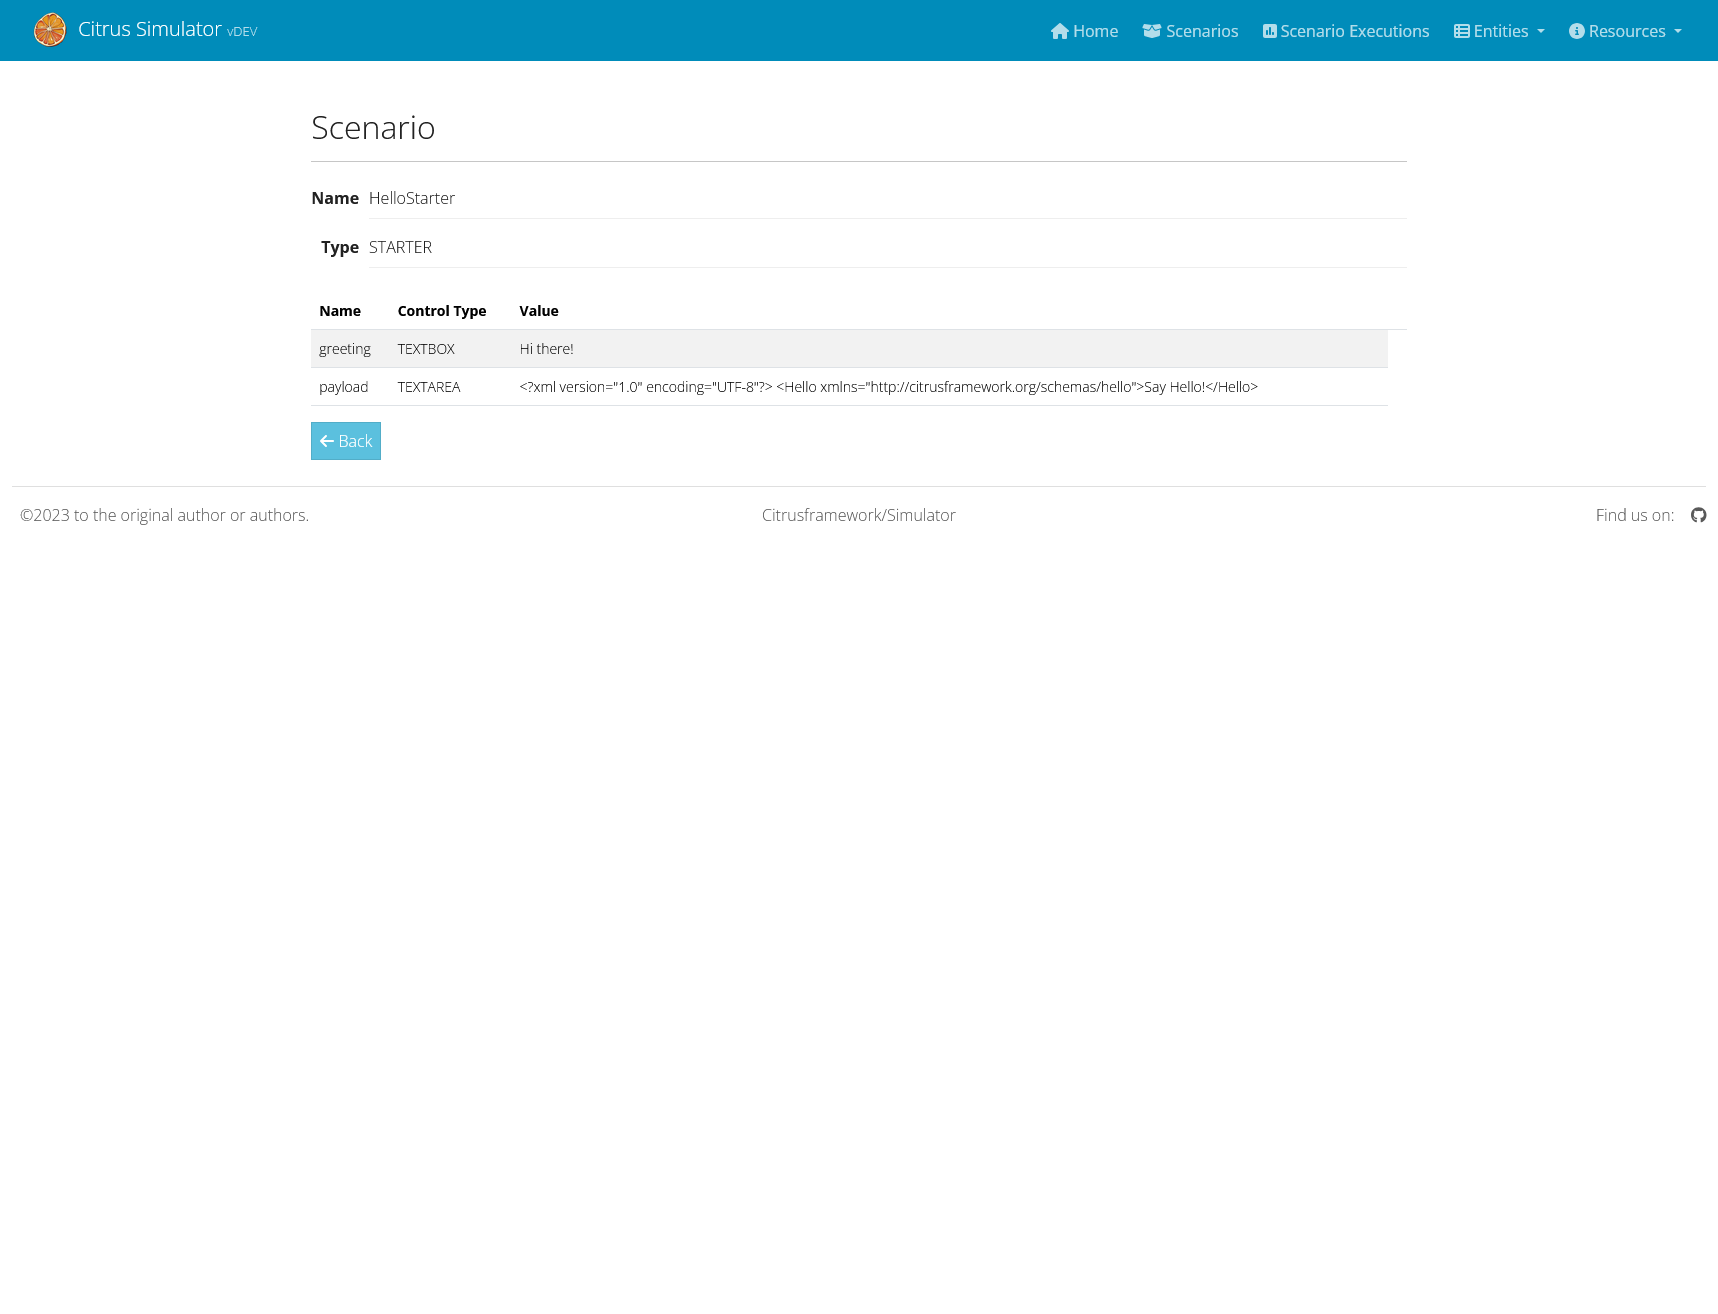The height and width of the screenshot is (1314, 1718).
Task: Click the left arrow icon on Back
Action: (x=326, y=441)
